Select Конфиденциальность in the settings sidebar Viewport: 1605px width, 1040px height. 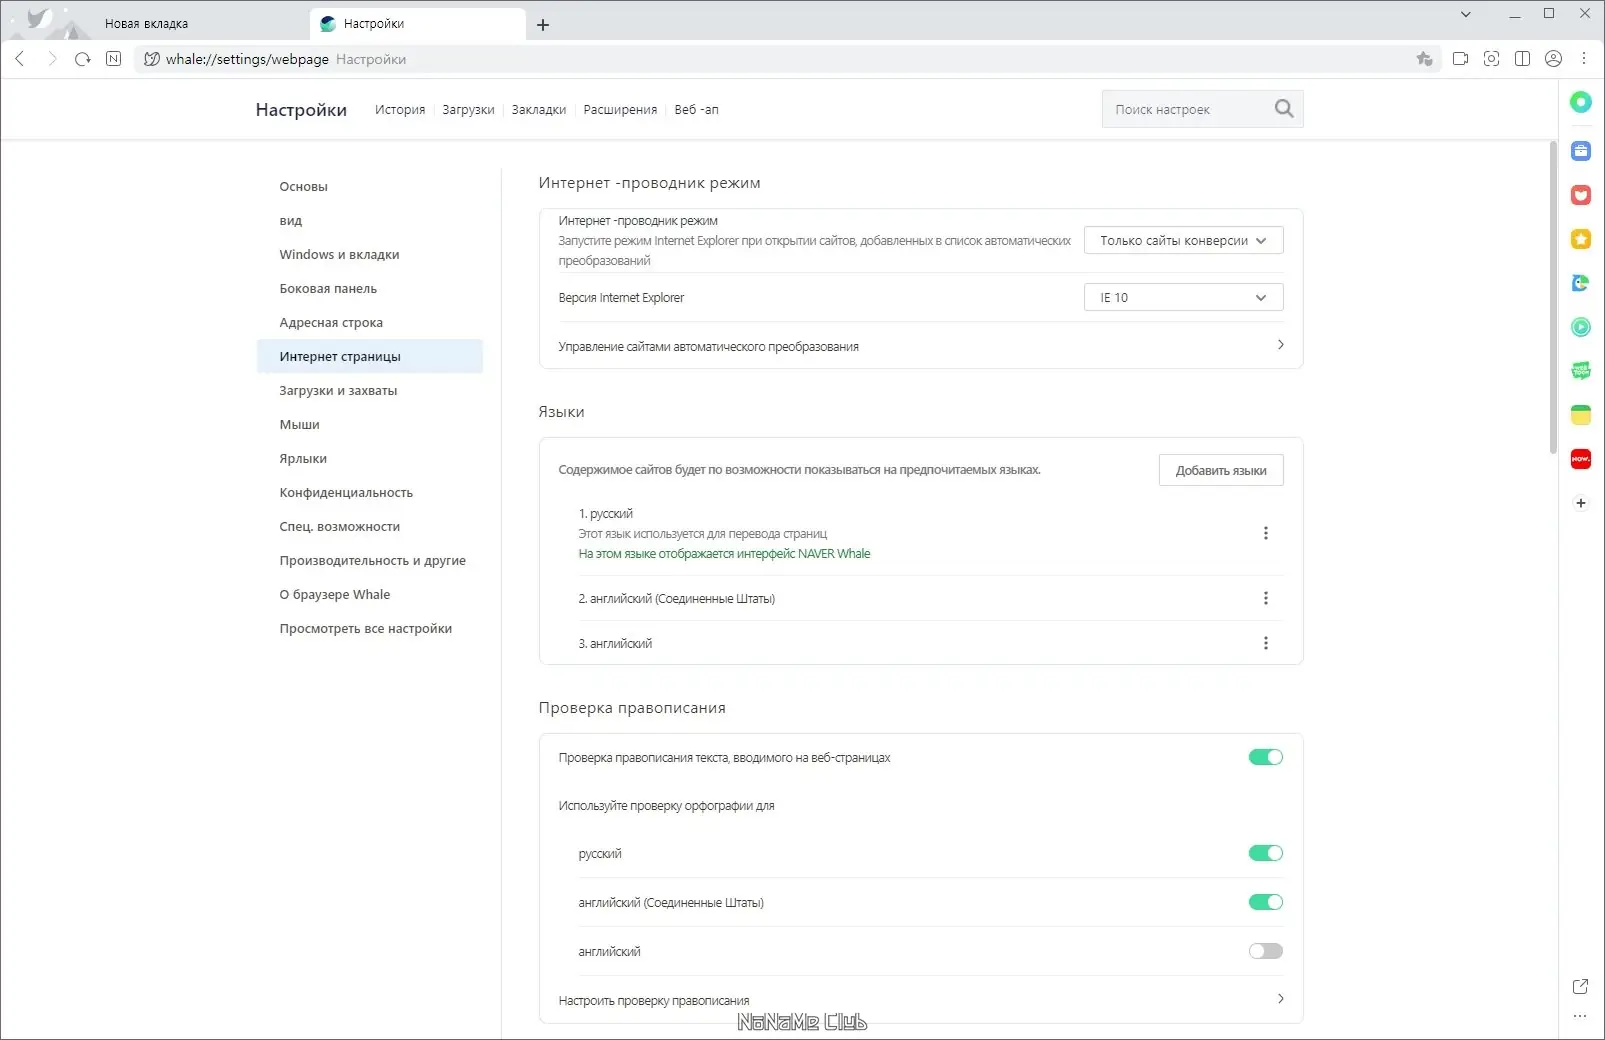click(346, 493)
